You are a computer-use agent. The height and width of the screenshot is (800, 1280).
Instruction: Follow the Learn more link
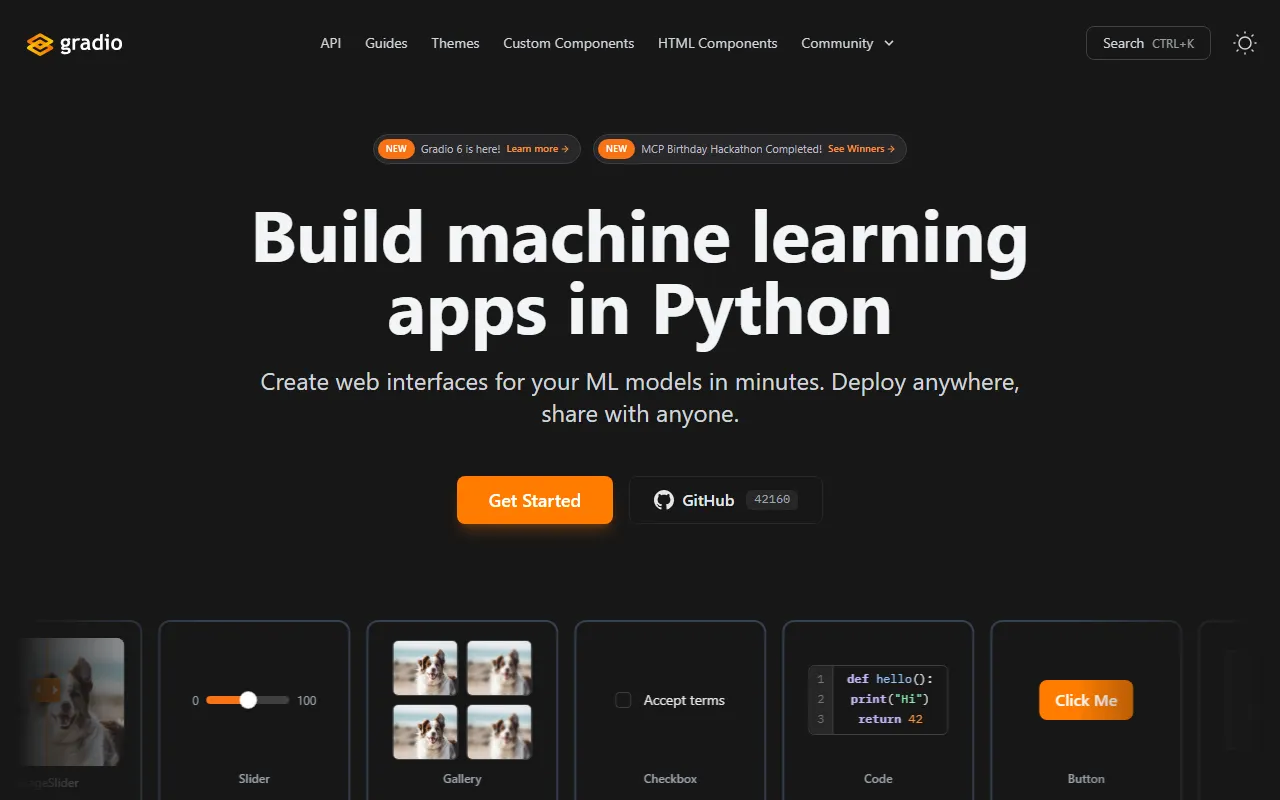pyautogui.click(x=537, y=149)
